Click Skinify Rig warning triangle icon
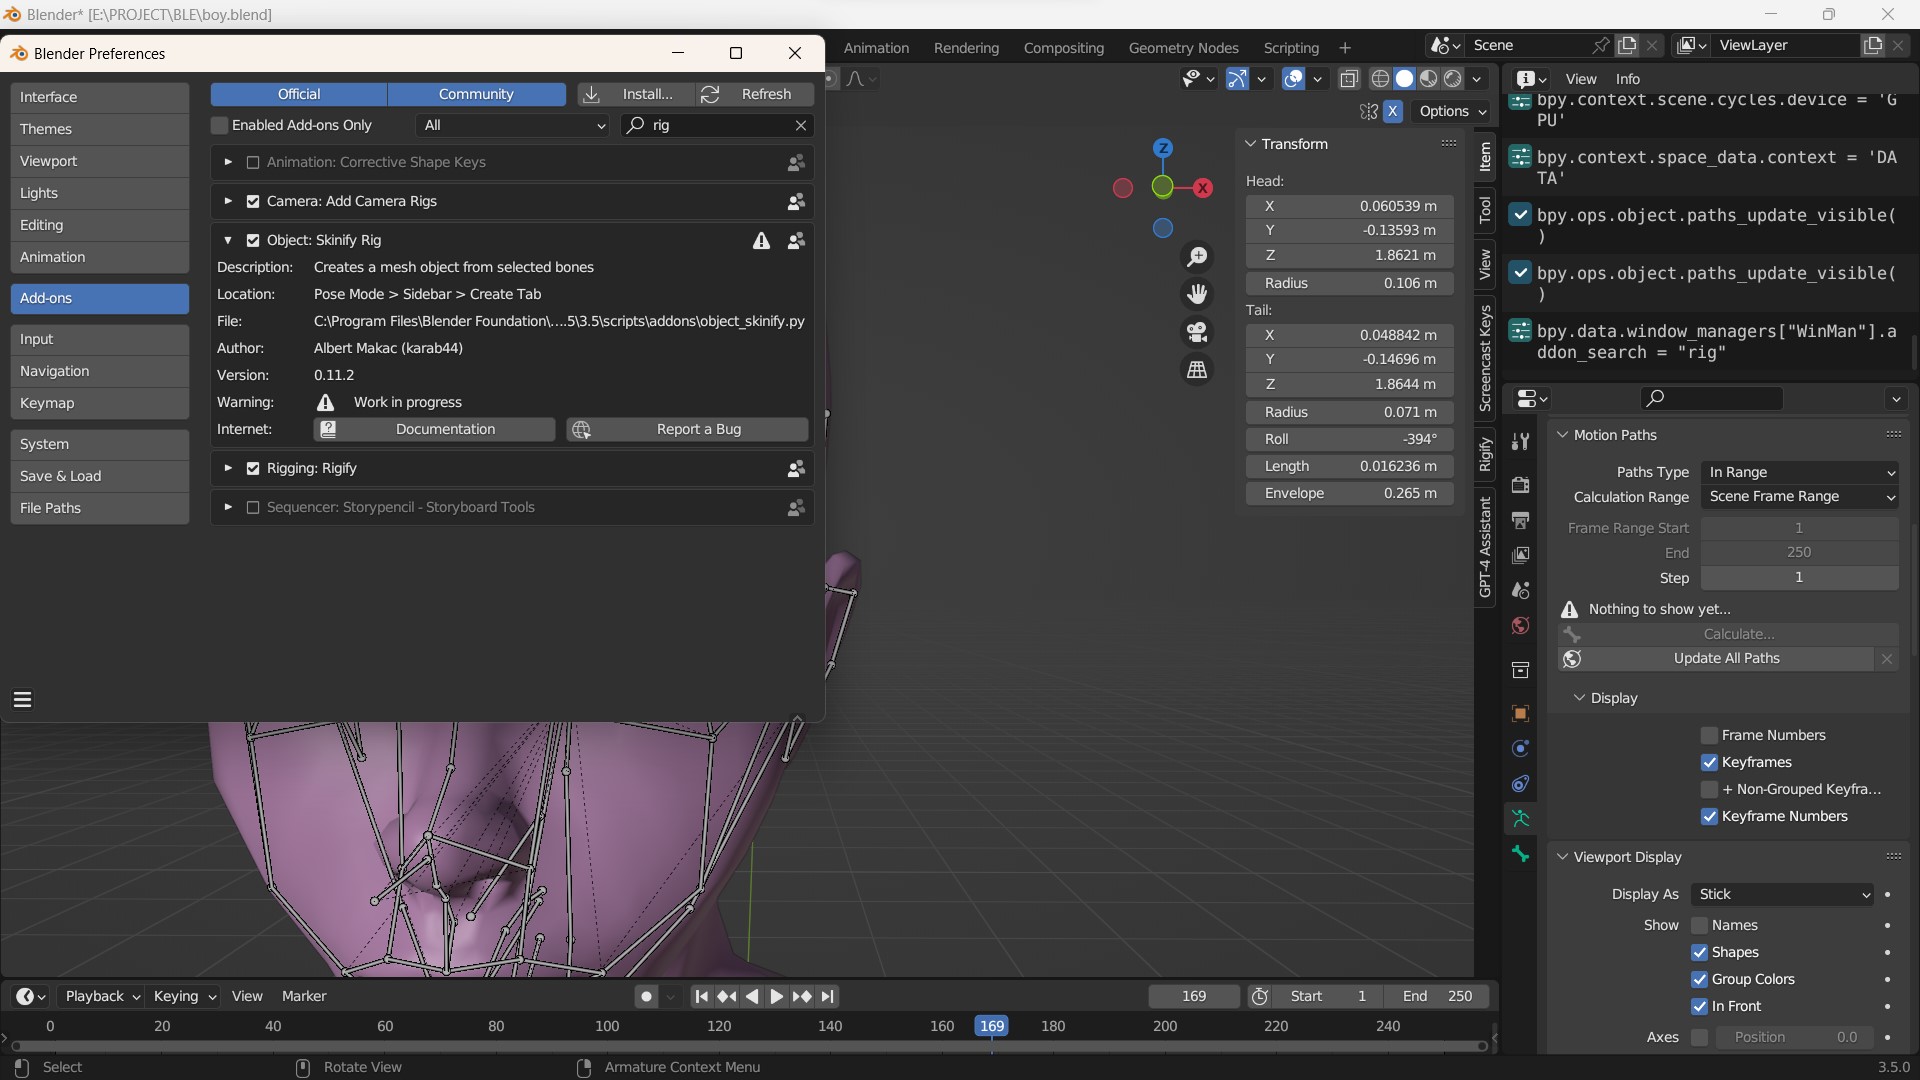 (x=762, y=241)
